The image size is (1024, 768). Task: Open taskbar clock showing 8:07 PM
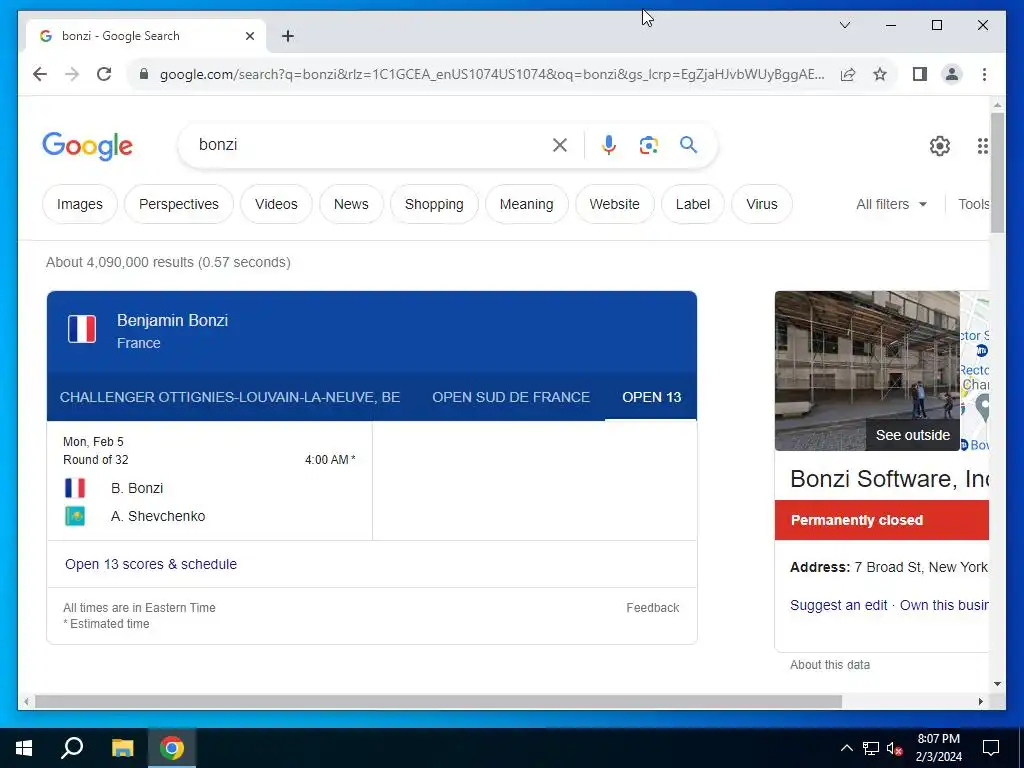(x=938, y=748)
